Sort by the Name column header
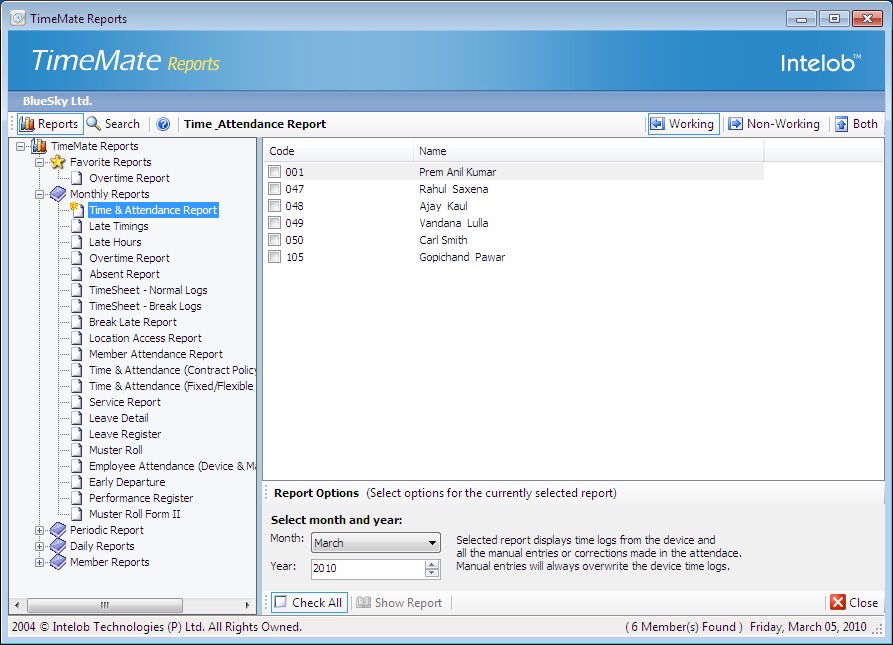This screenshot has height=645, width=893. coord(588,151)
